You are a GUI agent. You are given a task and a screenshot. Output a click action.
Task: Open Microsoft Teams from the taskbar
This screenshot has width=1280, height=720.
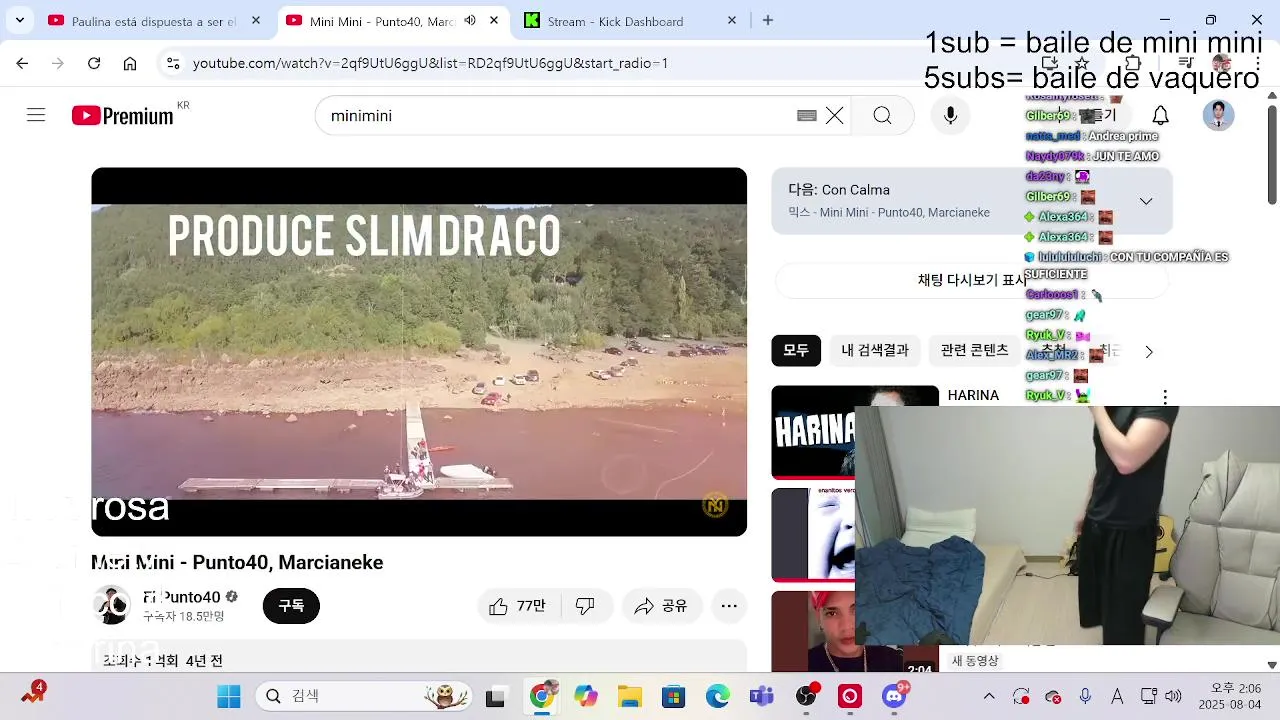point(761,697)
